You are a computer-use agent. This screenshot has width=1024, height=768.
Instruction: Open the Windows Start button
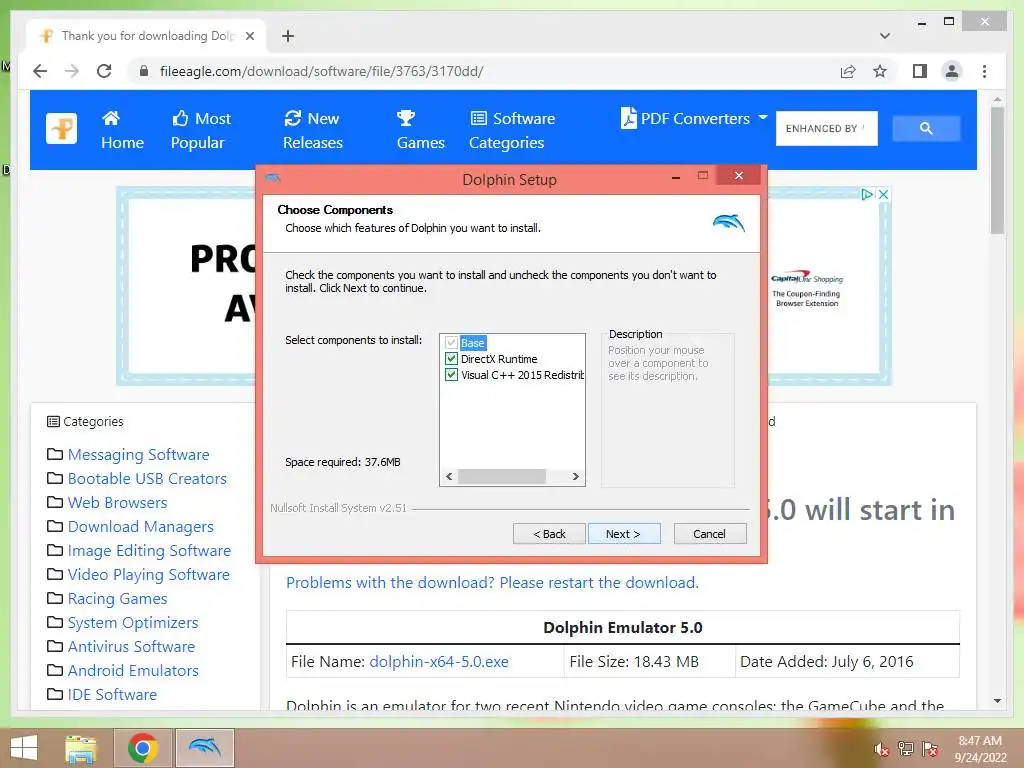coord(24,748)
